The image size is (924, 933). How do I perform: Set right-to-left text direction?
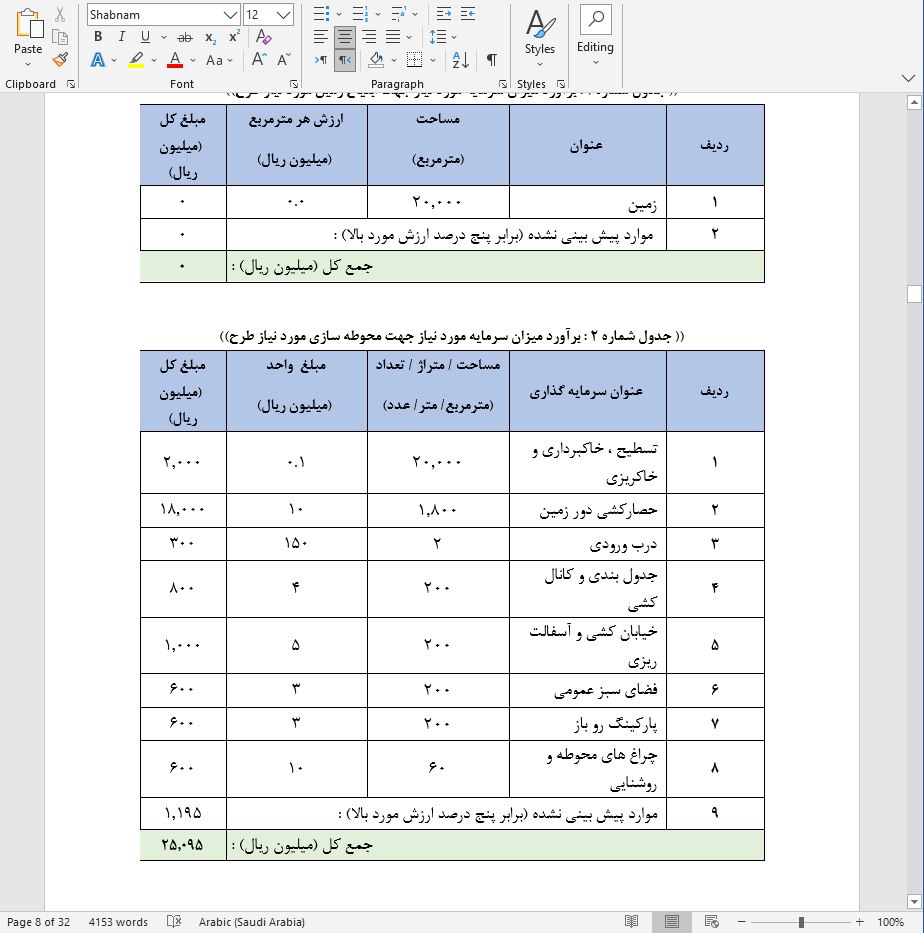(x=344, y=60)
